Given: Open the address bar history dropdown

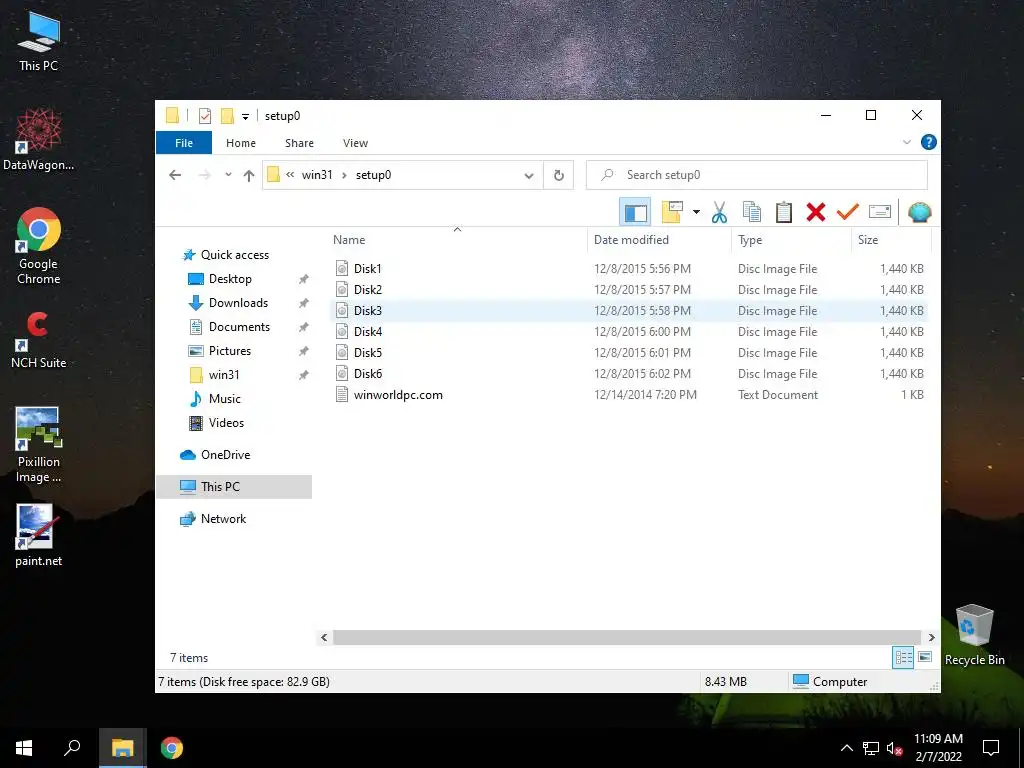Looking at the screenshot, I should coord(529,176).
